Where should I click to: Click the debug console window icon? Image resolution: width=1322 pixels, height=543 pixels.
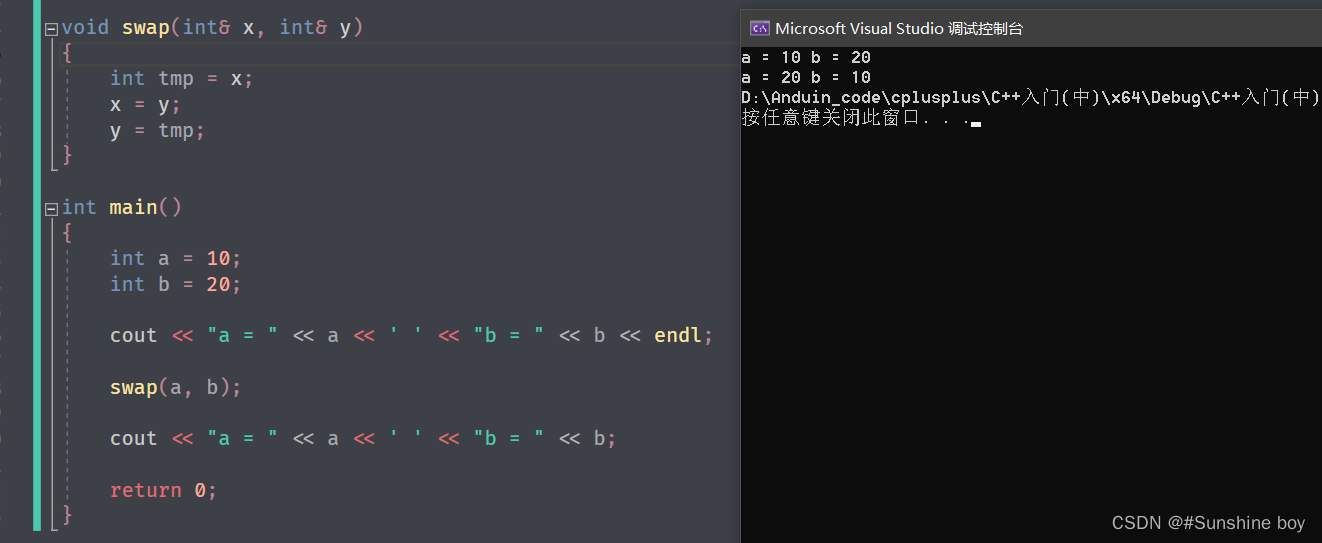(760, 28)
